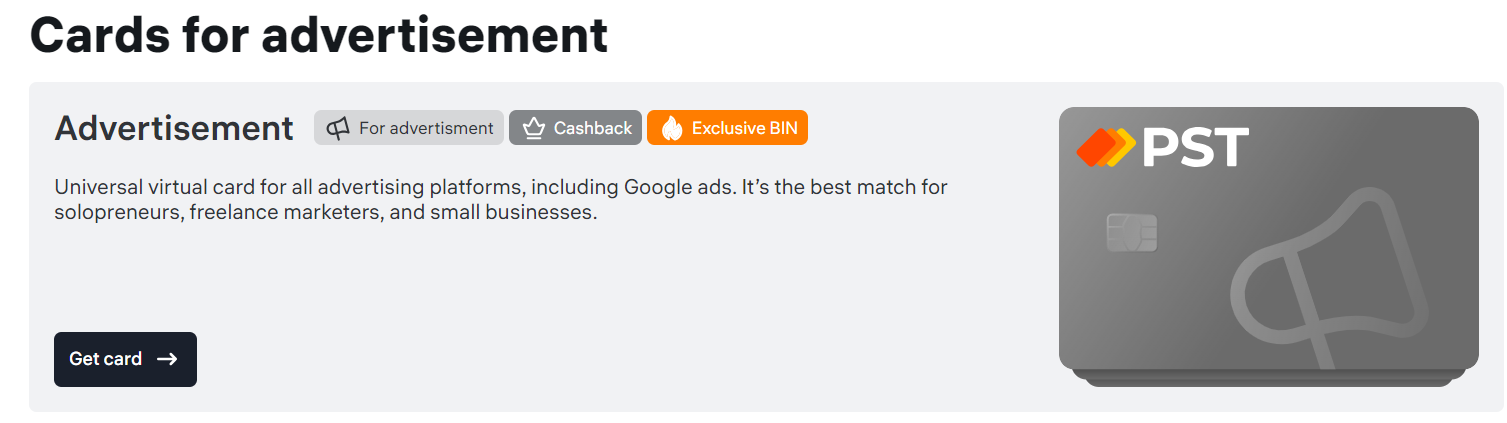Click the megaphone icon in the advertisment tag
Image resolution: width=1507 pixels, height=423 pixels.
tap(338, 128)
